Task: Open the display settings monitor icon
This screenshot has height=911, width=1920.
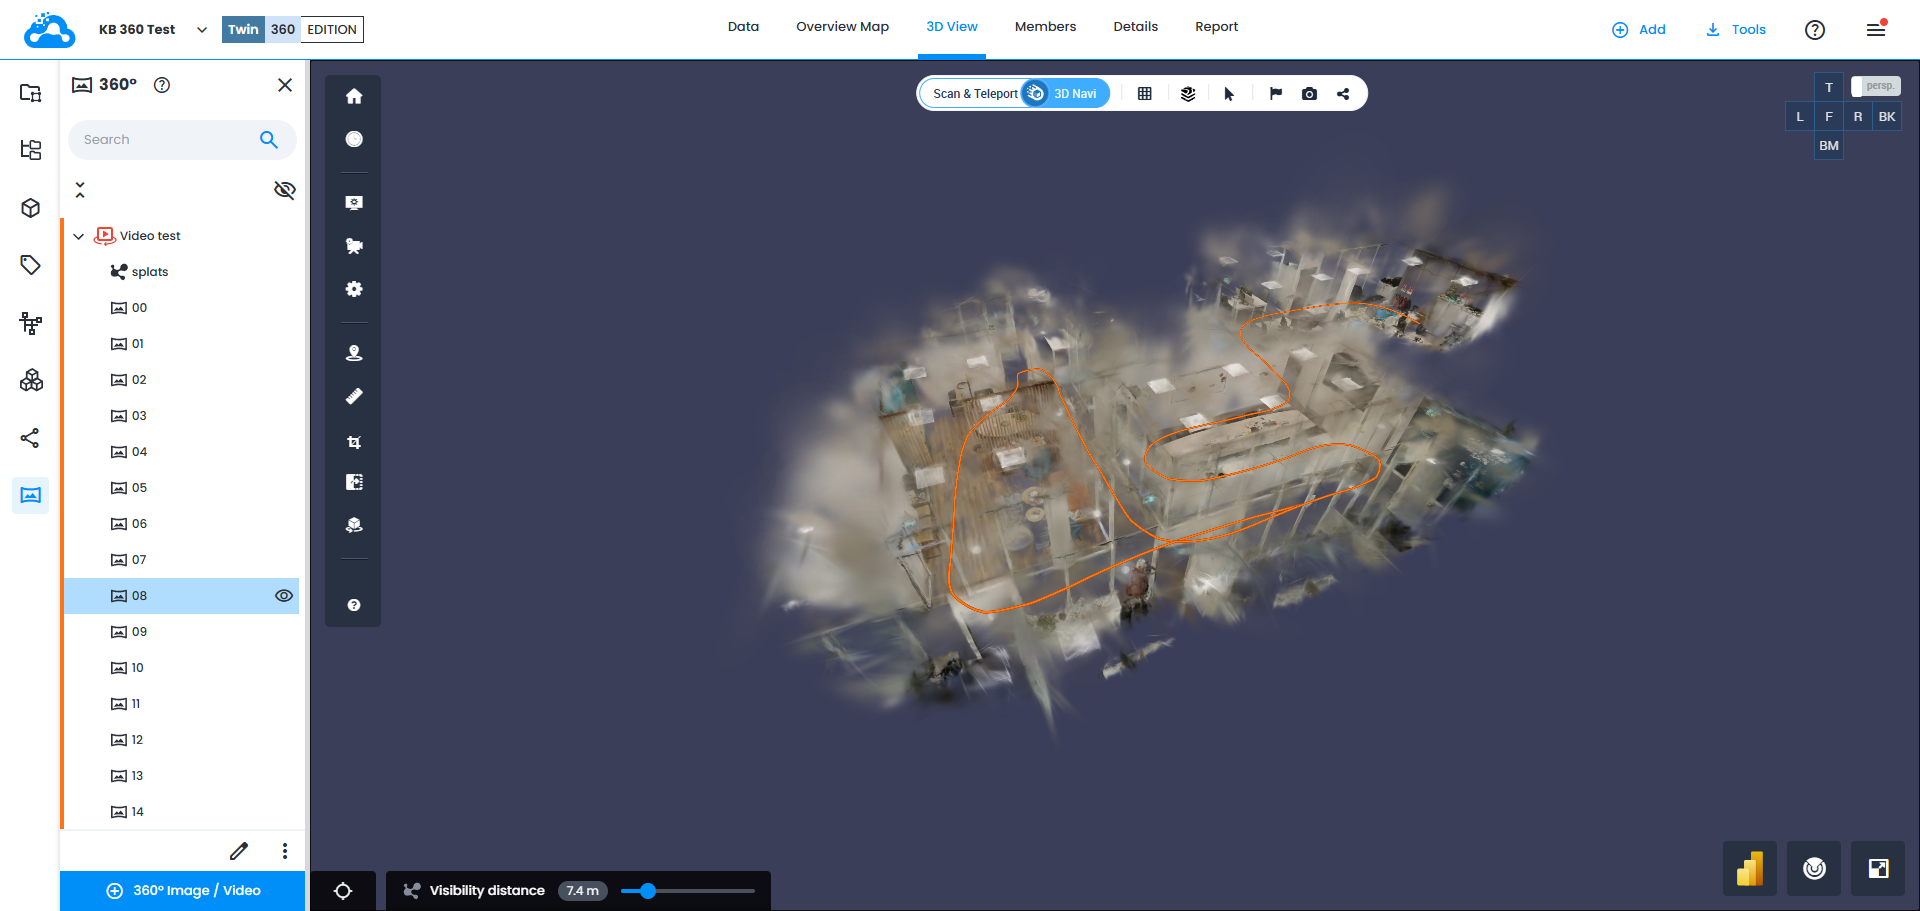Action: 354,202
